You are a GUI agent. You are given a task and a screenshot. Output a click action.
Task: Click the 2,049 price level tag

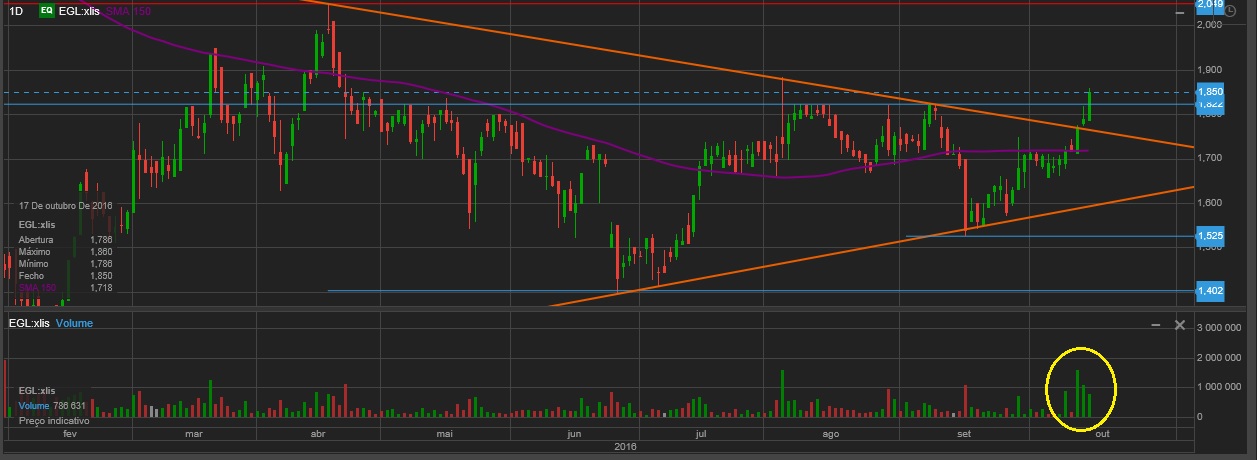coord(1210,5)
